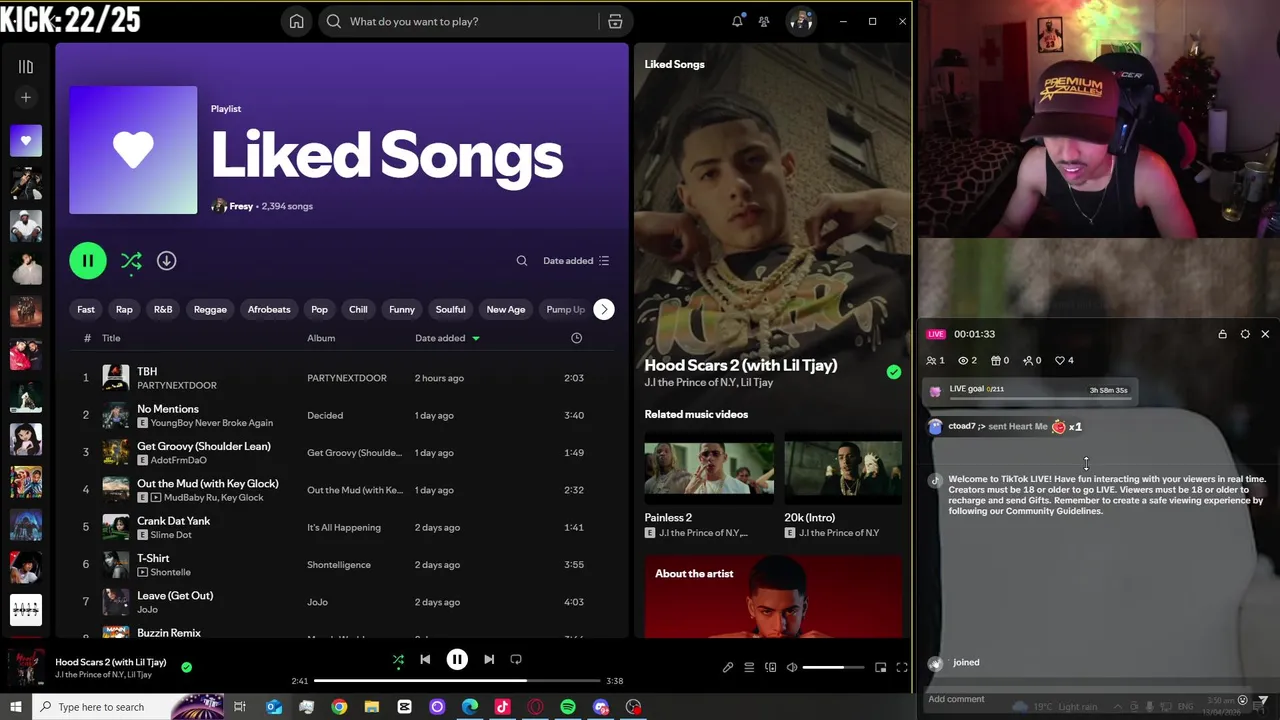Toggle shuffle for Liked Songs playlist
The height and width of the screenshot is (720, 1280).
click(131, 261)
